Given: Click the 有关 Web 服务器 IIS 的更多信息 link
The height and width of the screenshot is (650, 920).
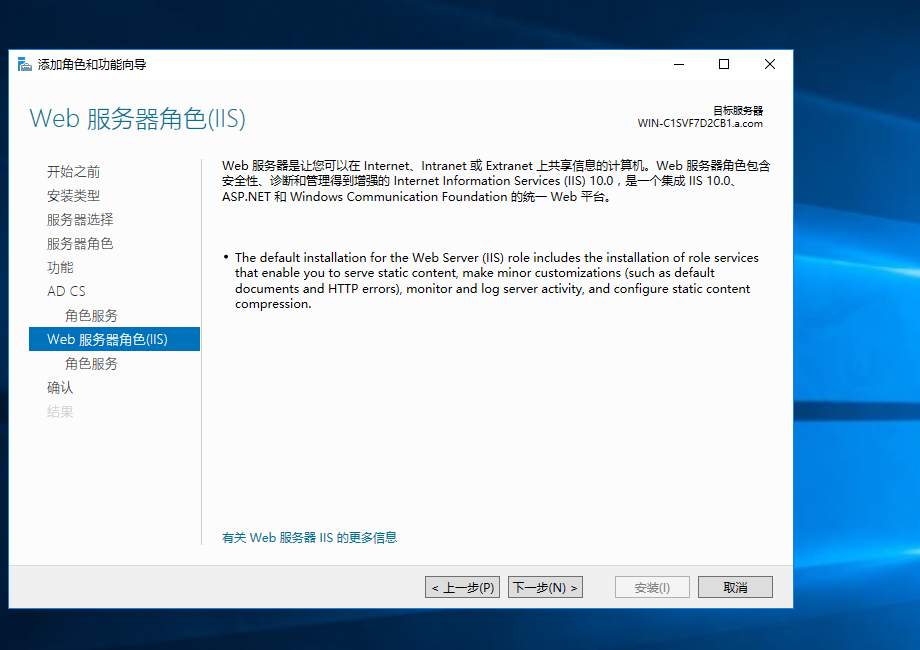Looking at the screenshot, I should 309,537.
